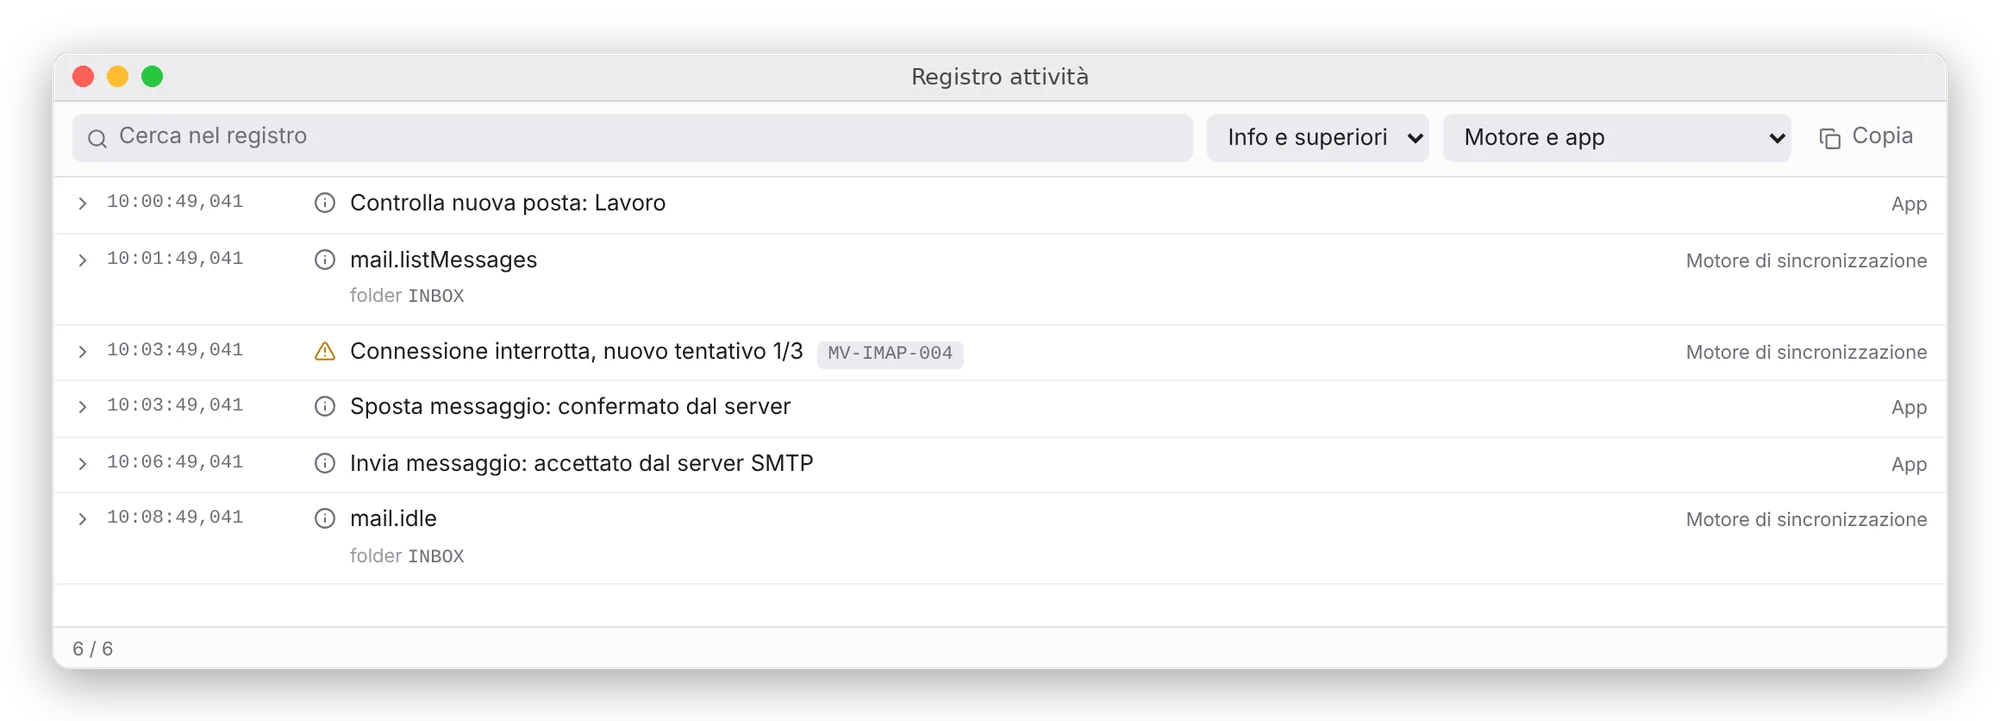Click the info icon next to mail.listMessages
The height and width of the screenshot is (721, 2000).
(325, 260)
